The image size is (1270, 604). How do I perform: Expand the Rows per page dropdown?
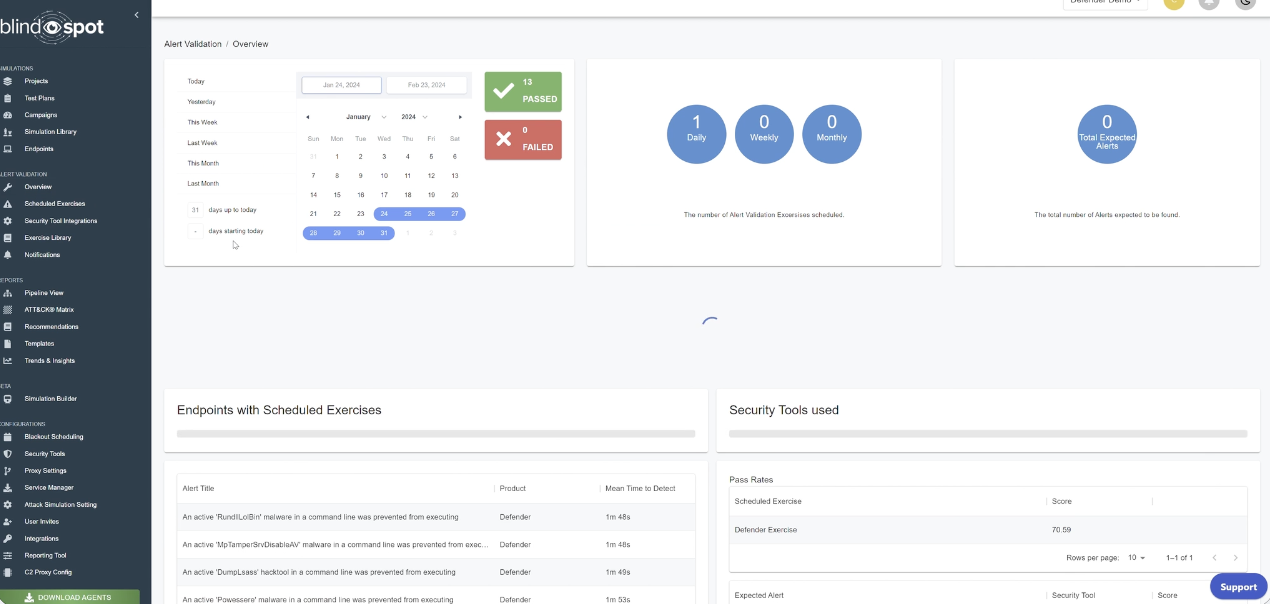tap(1136, 558)
